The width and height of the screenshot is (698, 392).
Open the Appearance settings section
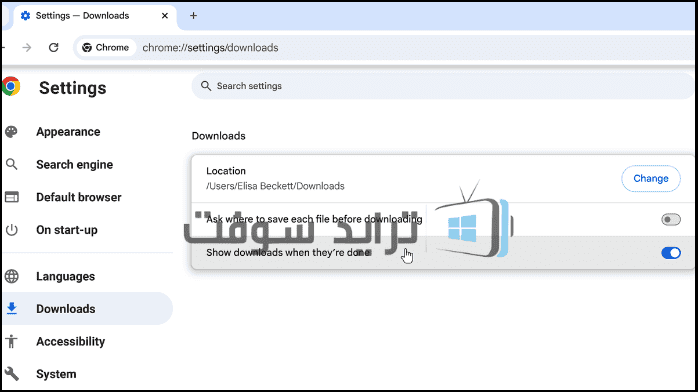point(68,132)
